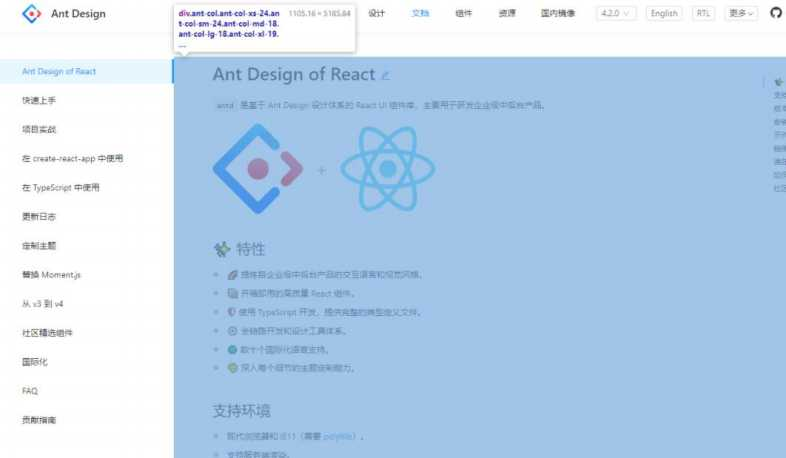The height and width of the screenshot is (458, 786).
Task: Click the polyfills link under 支持环境
Action: coord(339,436)
